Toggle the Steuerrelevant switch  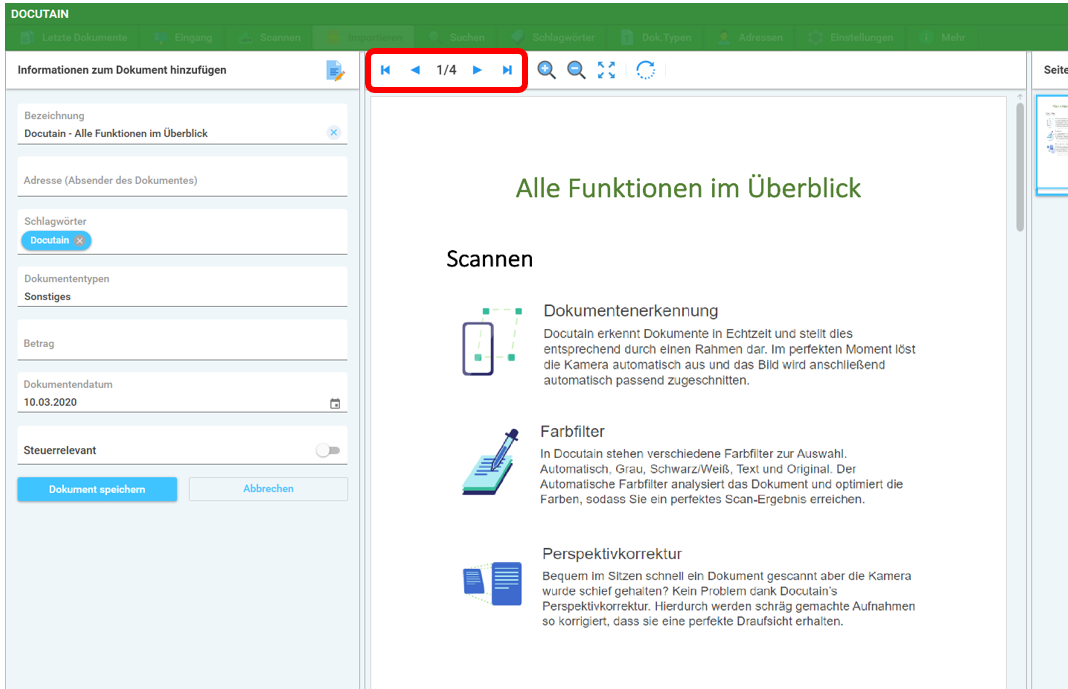point(328,450)
